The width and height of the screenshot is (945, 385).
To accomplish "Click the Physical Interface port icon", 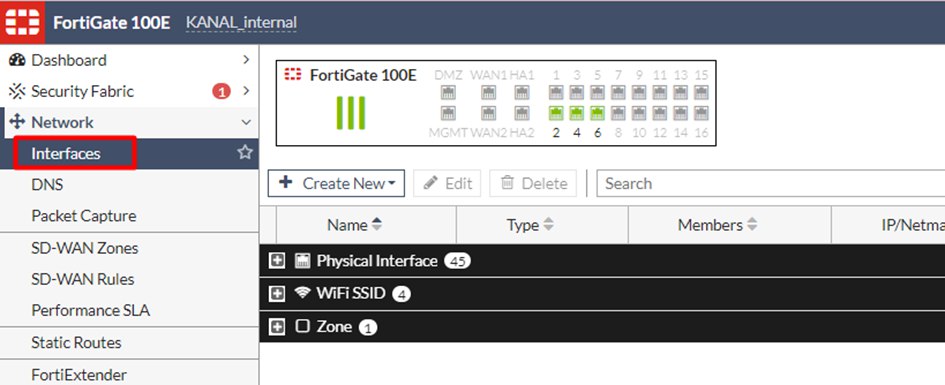I will point(302,260).
